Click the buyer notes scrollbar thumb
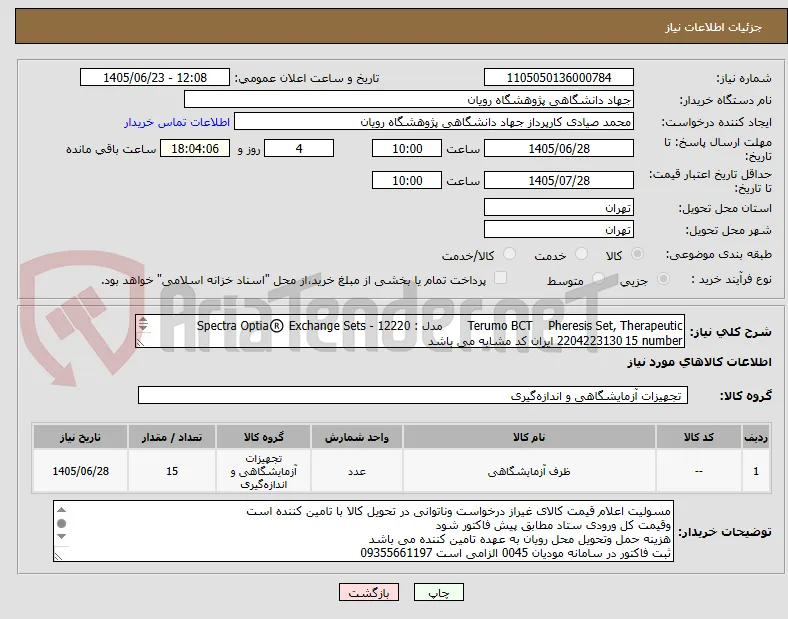 click(61, 524)
